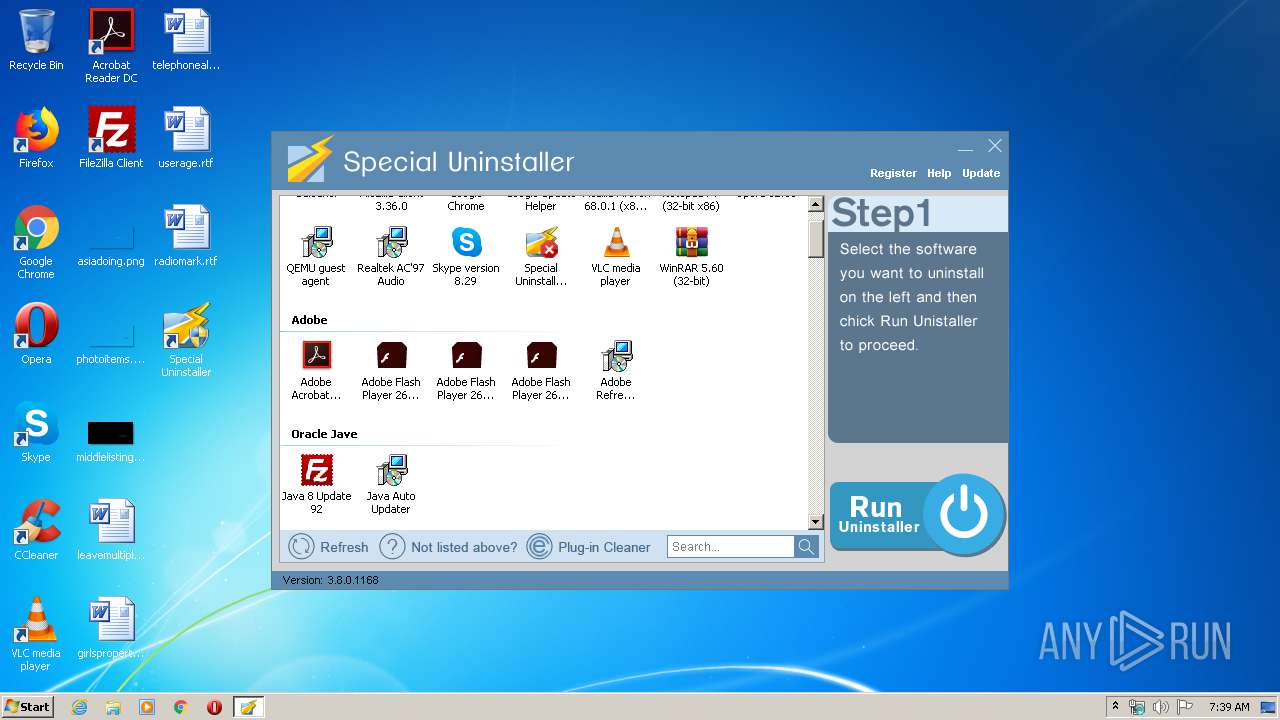Open Not listed above? help
The height and width of the screenshot is (720, 1280).
(449, 547)
